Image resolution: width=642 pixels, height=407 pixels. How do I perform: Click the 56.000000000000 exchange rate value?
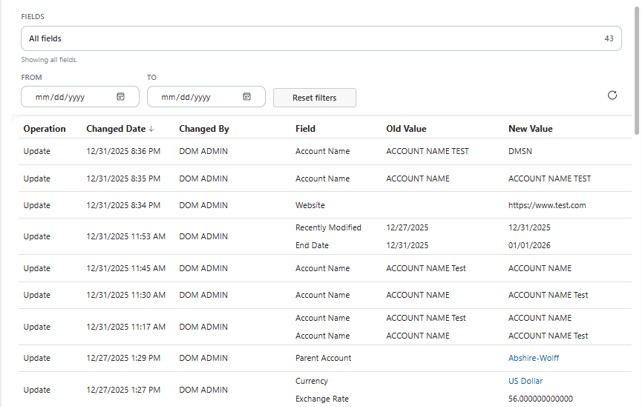(x=540, y=399)
